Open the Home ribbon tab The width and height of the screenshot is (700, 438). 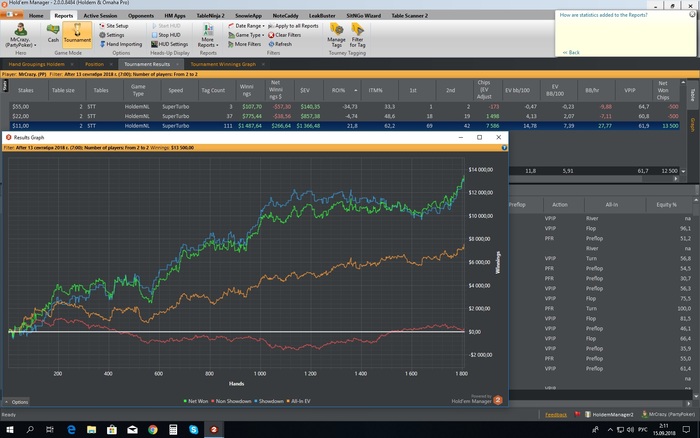(x=36, y=16)
